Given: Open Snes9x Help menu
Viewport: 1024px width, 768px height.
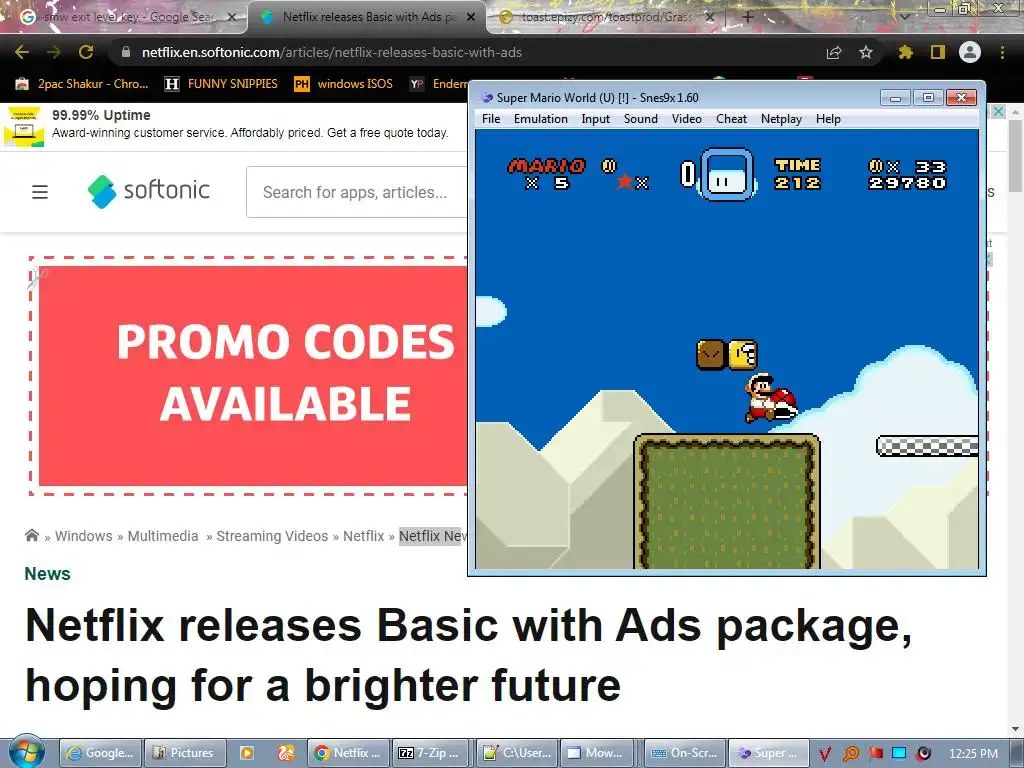Looking at the screenshot, I should point(828,119).
